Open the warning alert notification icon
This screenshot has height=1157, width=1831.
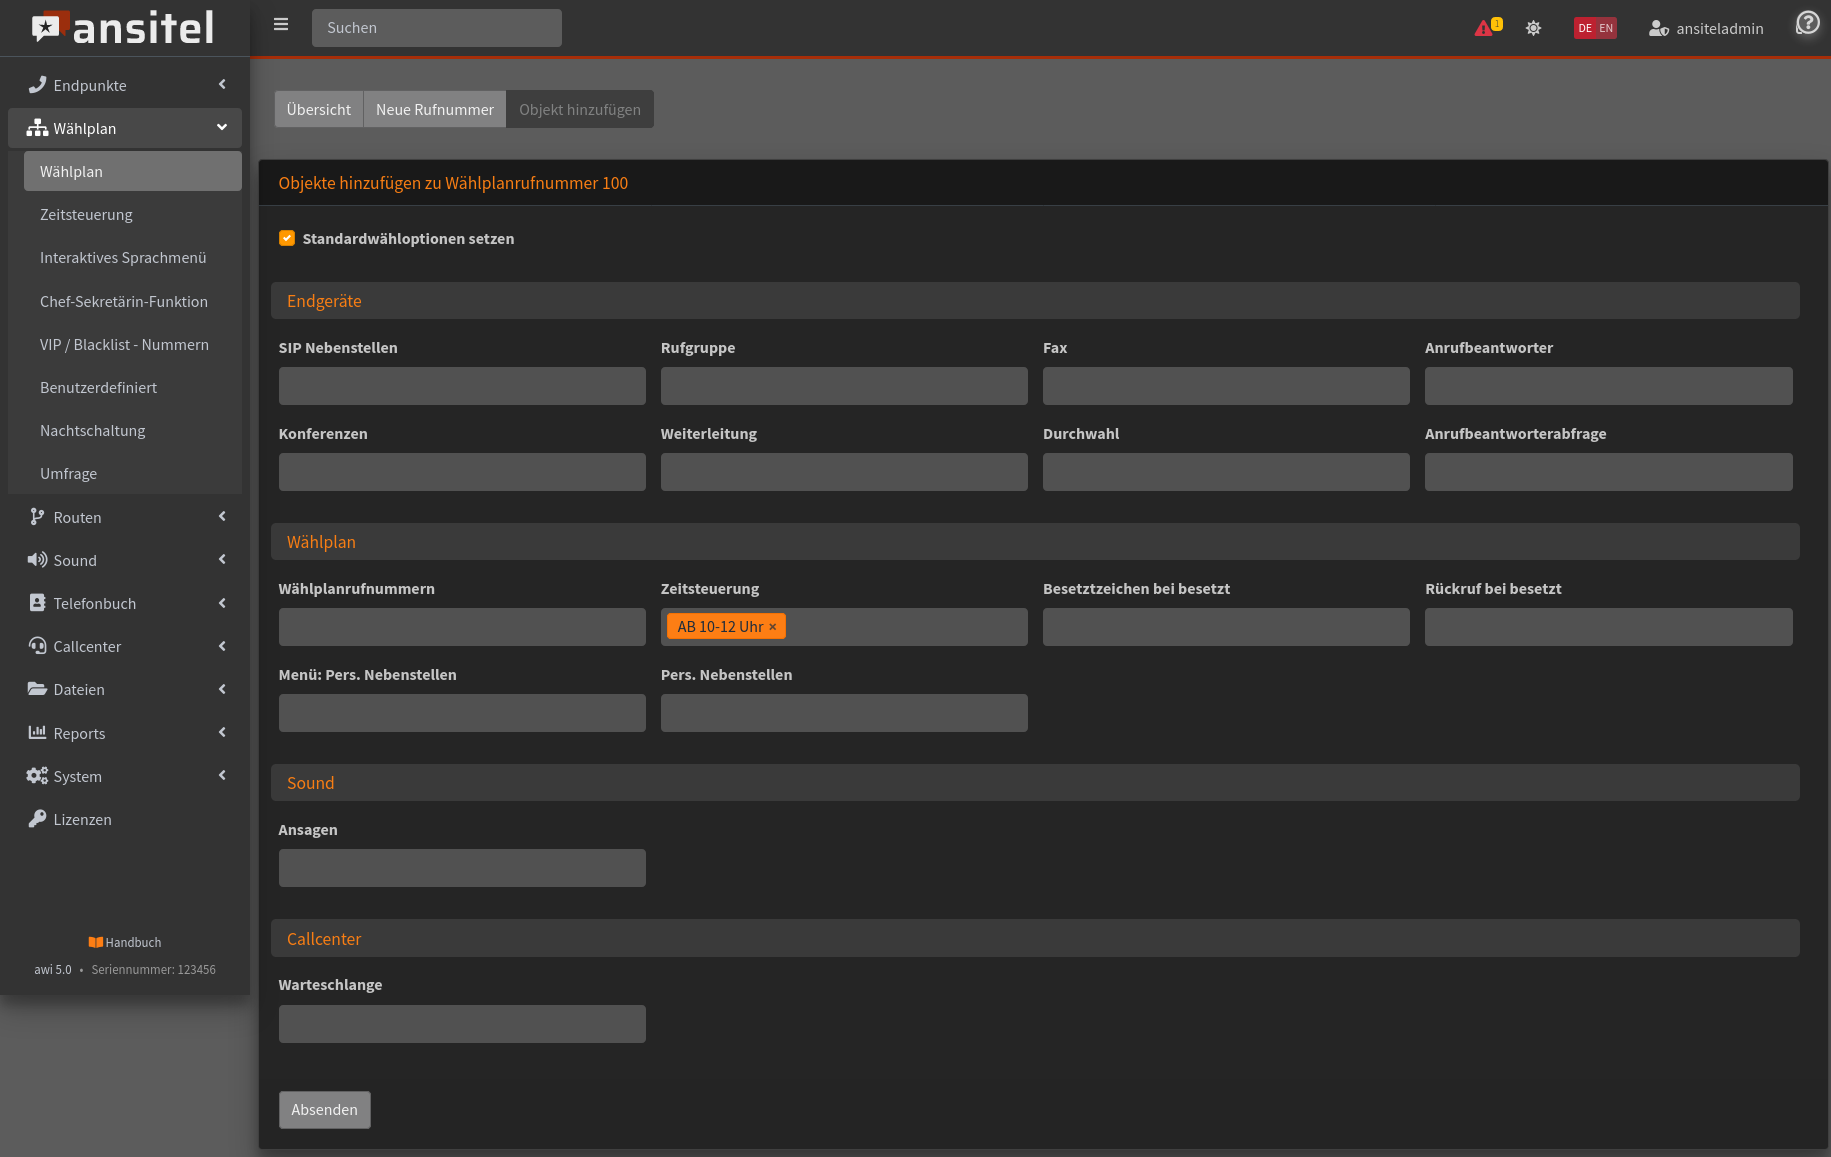coord(1484,28)
